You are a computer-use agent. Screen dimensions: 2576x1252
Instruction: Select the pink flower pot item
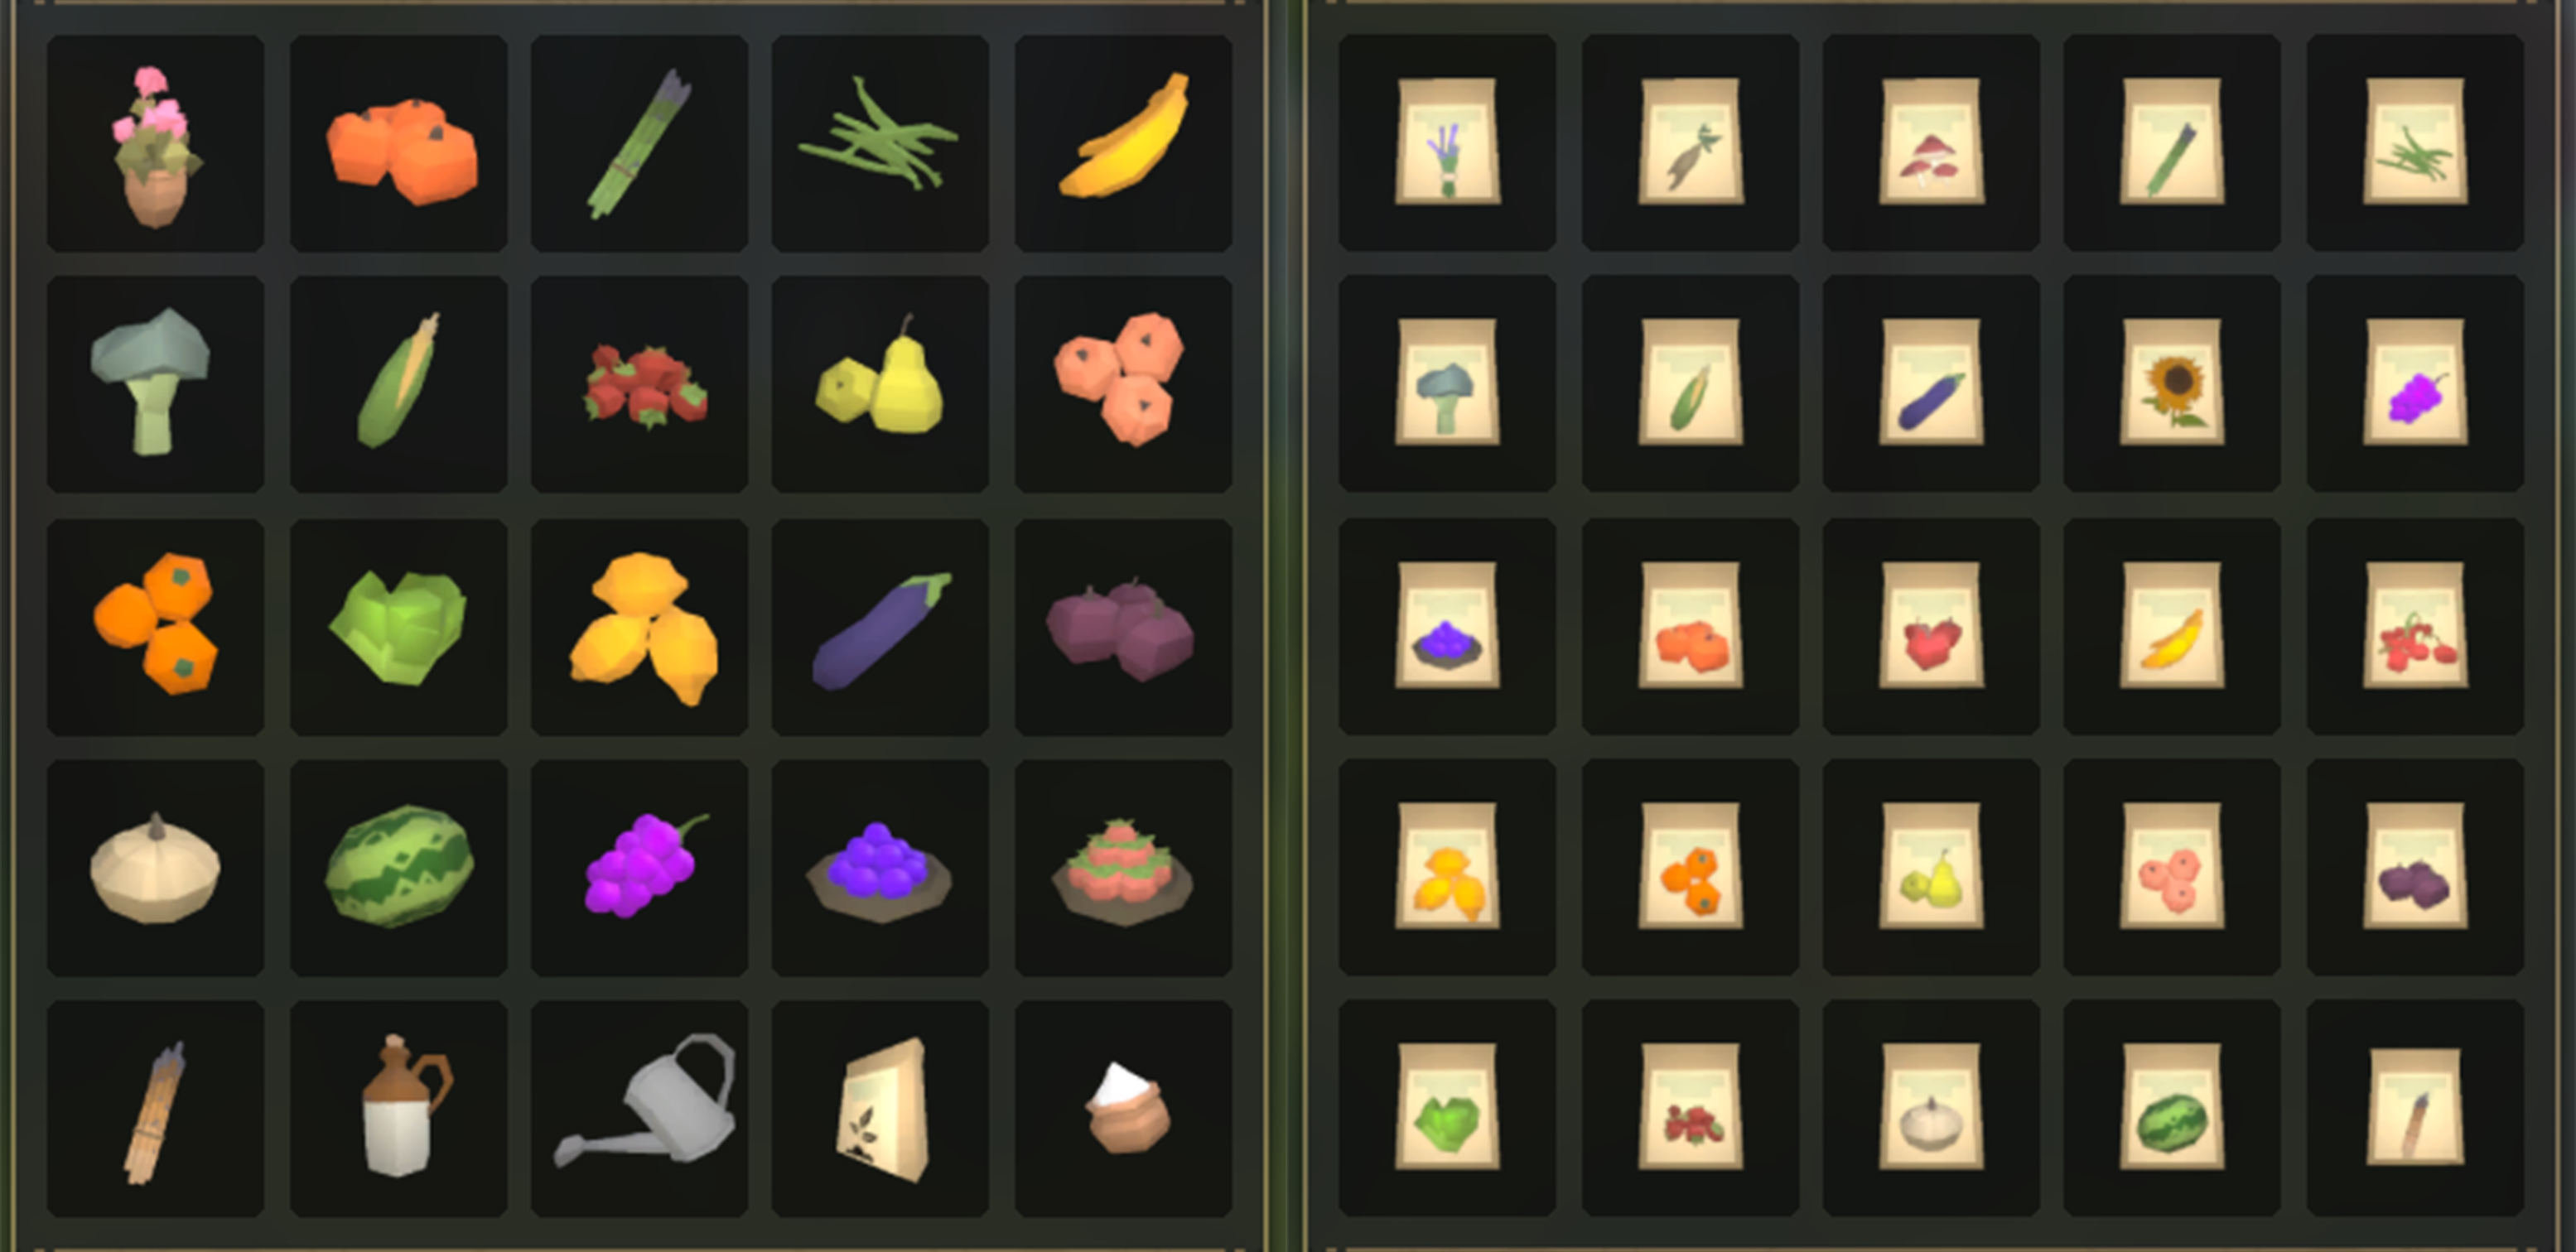click(x=155, y=144)
